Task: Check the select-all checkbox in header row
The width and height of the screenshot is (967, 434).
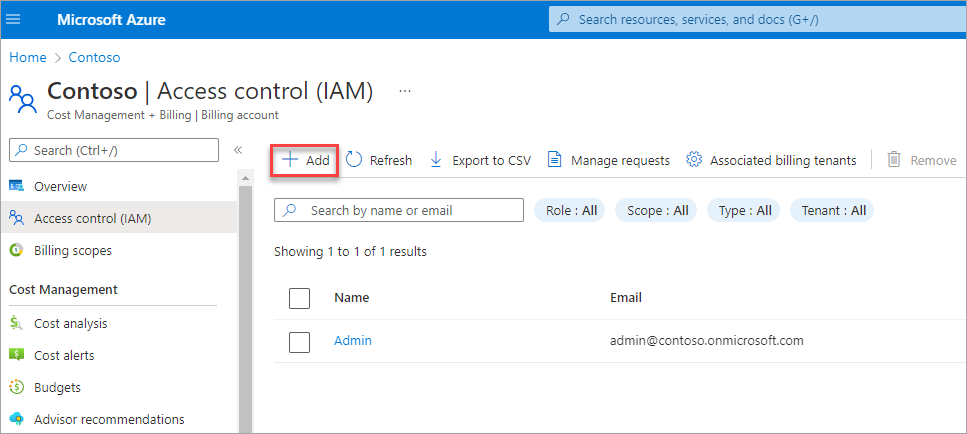Action: click(x=299, y=298)
